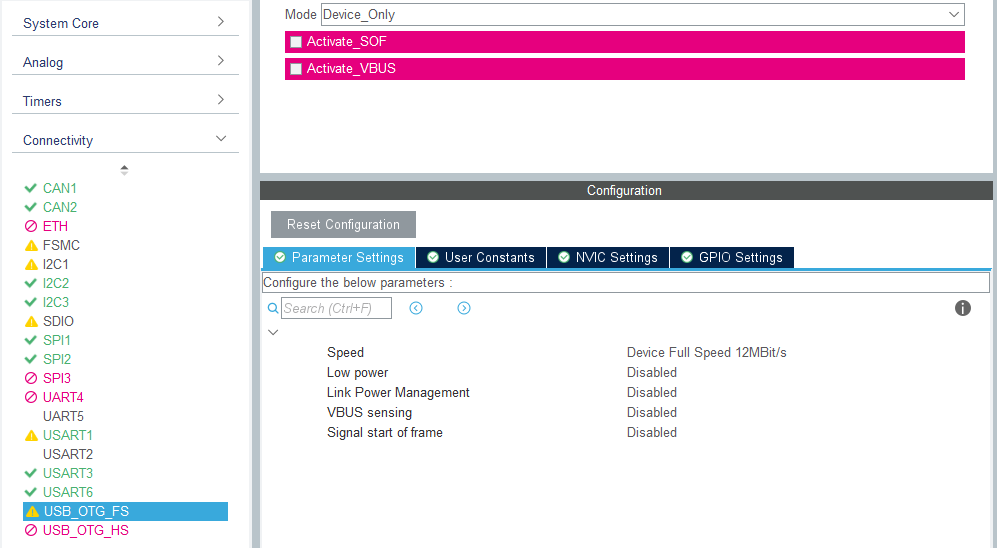Image resolution: width=997 pixels, height=548 pixels.
Task: Enable the Activate_SOF checkbox
Action: pos(296,42)
